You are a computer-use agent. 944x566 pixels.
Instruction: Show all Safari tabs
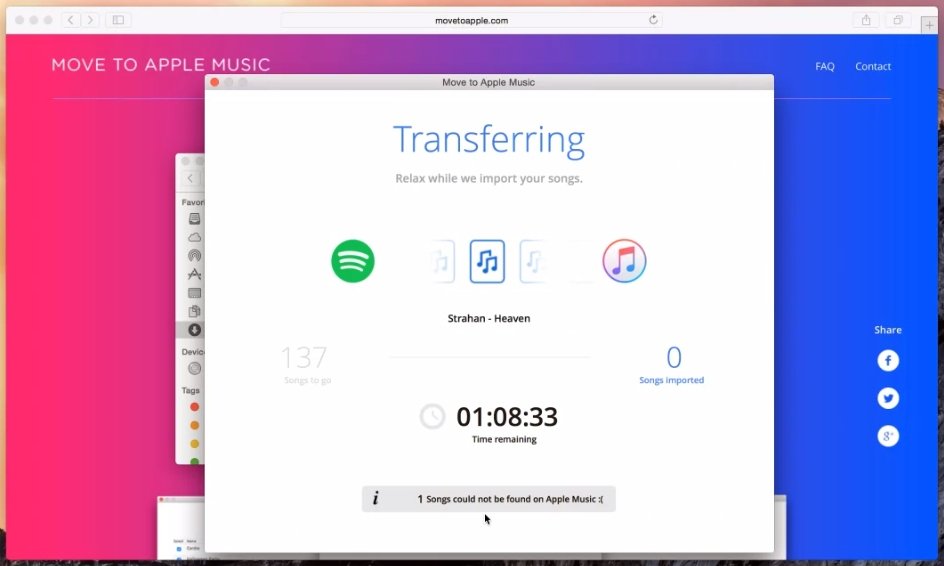898,20
